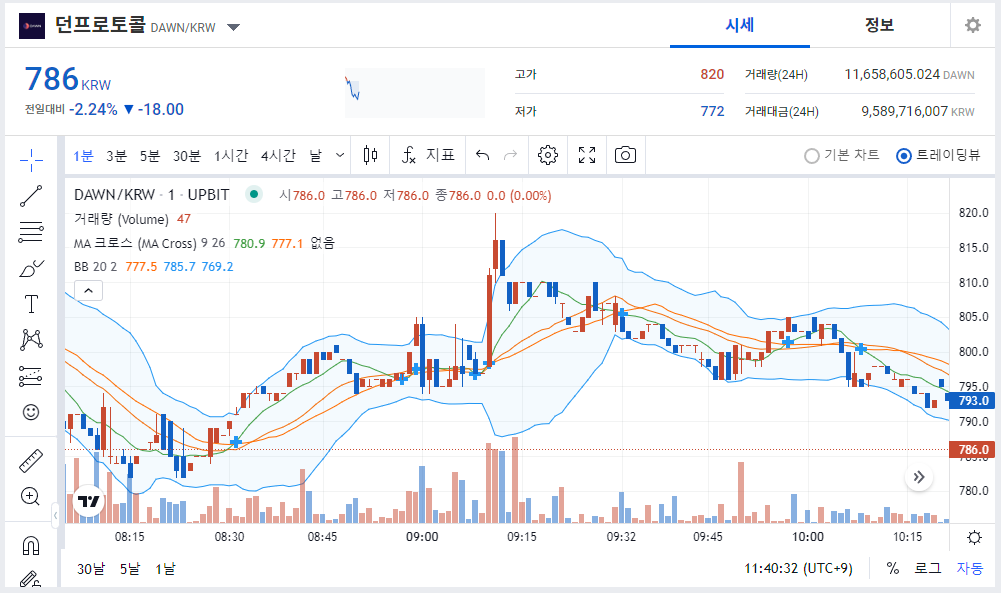Open the top-right page settings gear
The image size is (1001, 593).
972,26
